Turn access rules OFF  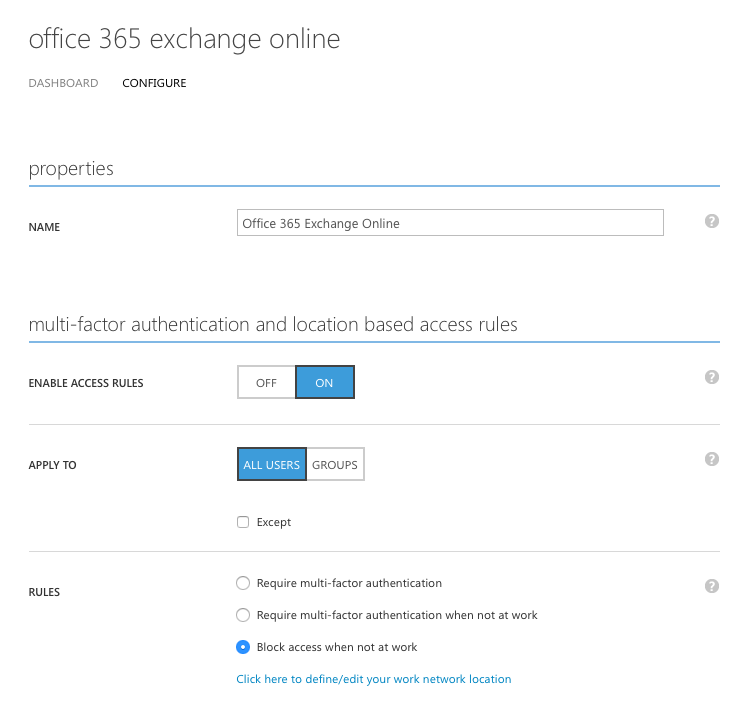(266, 382)
